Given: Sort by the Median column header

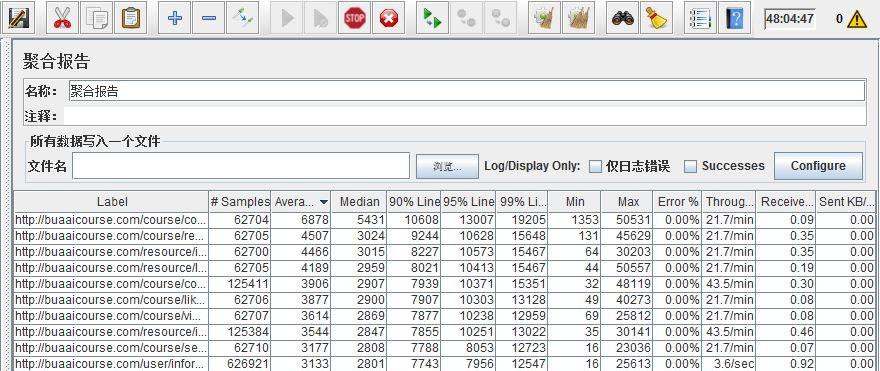Looking at the screenshot, I should tap(359, 201).
